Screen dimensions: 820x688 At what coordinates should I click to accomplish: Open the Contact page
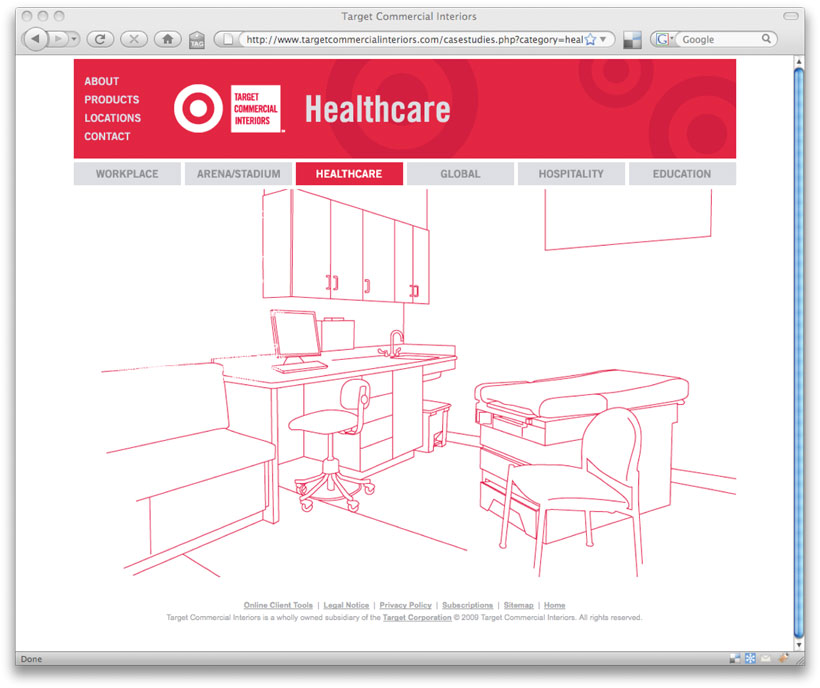(107, 136)
